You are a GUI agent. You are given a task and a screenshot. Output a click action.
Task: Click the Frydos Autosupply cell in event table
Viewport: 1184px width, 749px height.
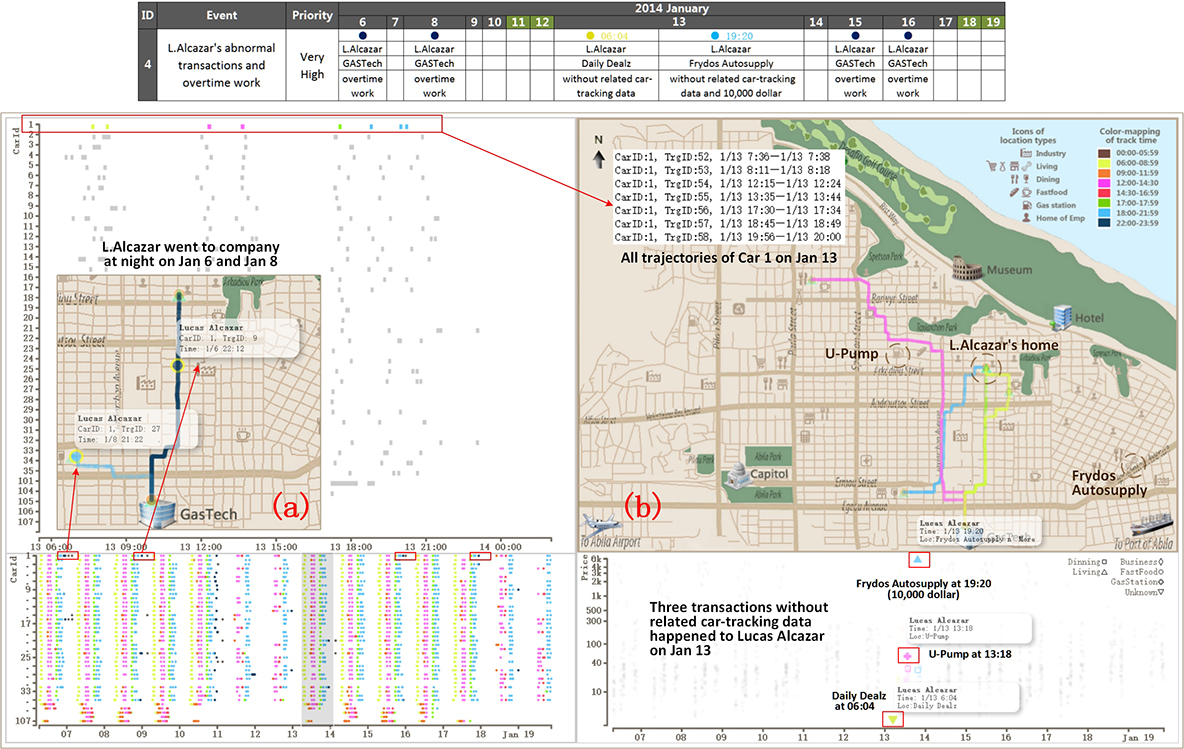[731, 63]
